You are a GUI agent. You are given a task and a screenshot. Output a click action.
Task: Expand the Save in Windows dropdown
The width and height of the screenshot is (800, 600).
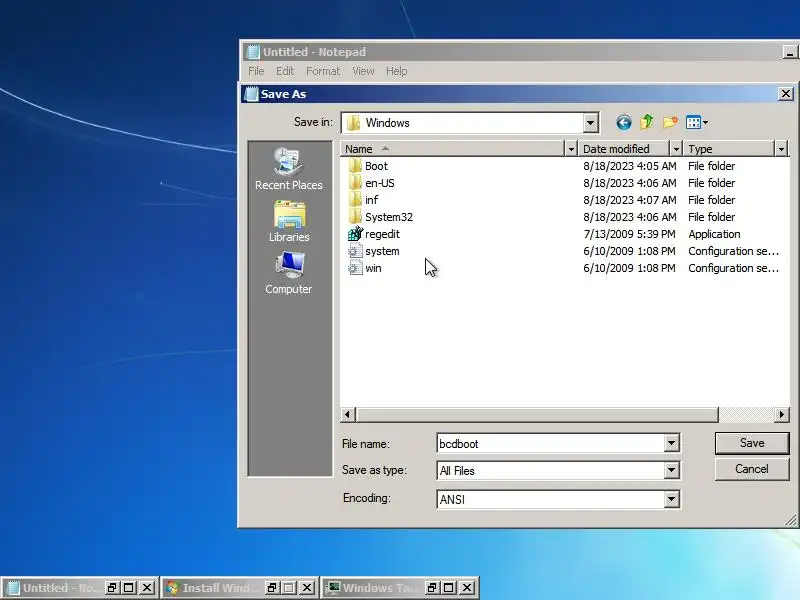click(590, 122)
